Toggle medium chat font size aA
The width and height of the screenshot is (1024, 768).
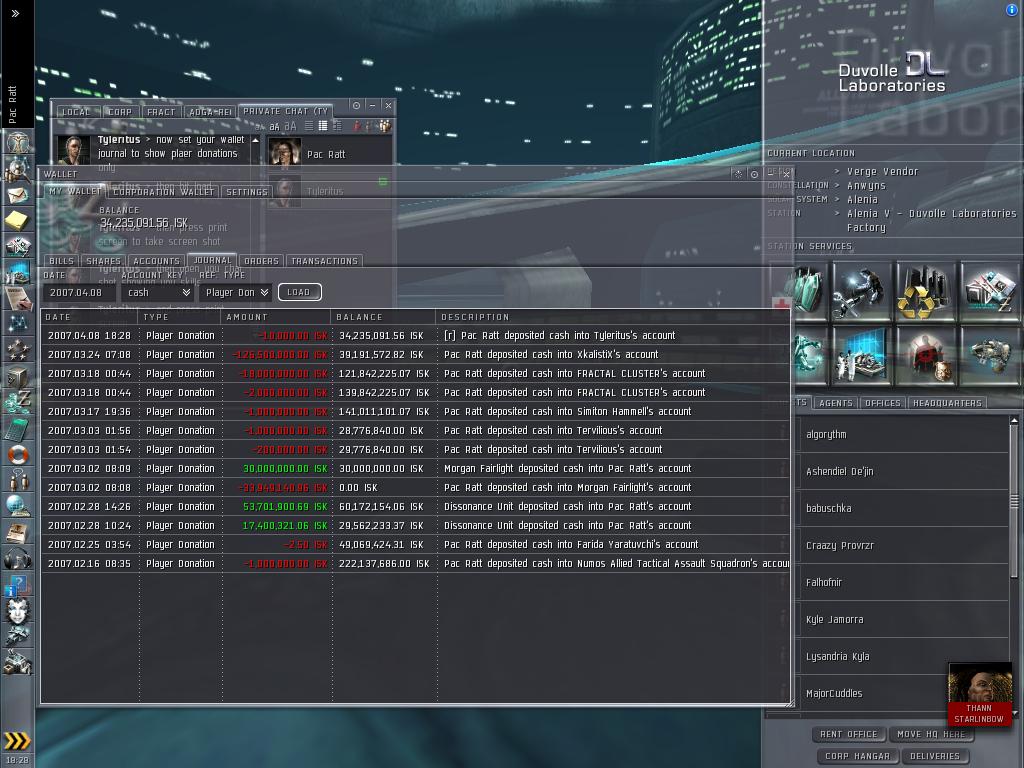(x=274, y=126)
